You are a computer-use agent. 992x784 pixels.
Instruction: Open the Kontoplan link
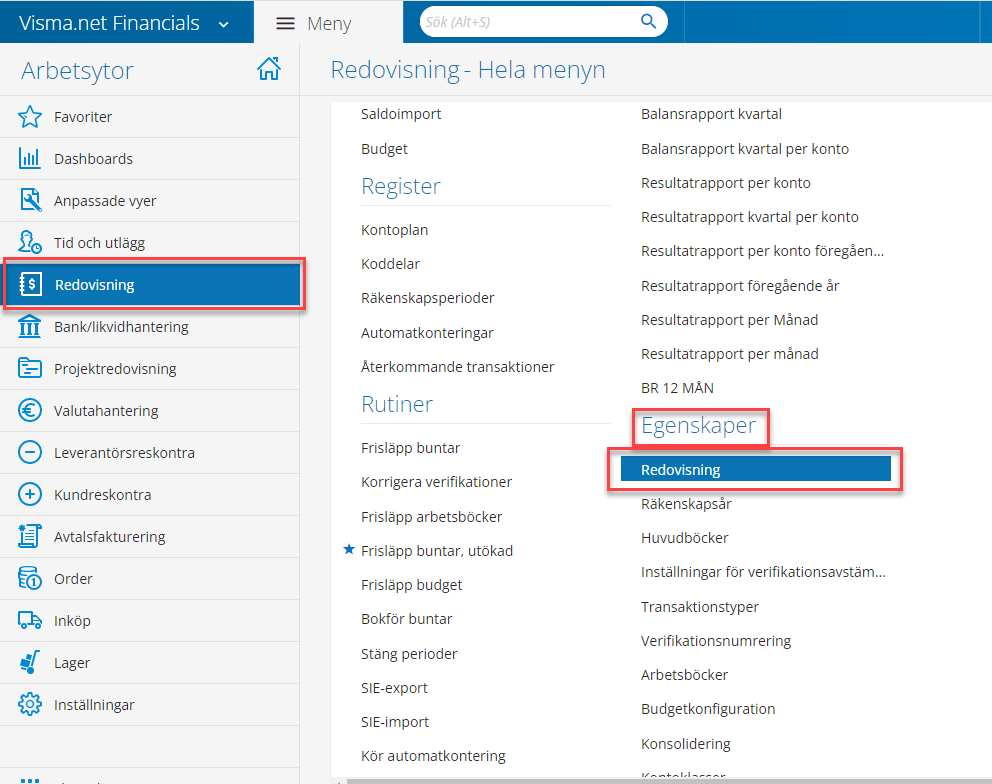coord(394,230)
